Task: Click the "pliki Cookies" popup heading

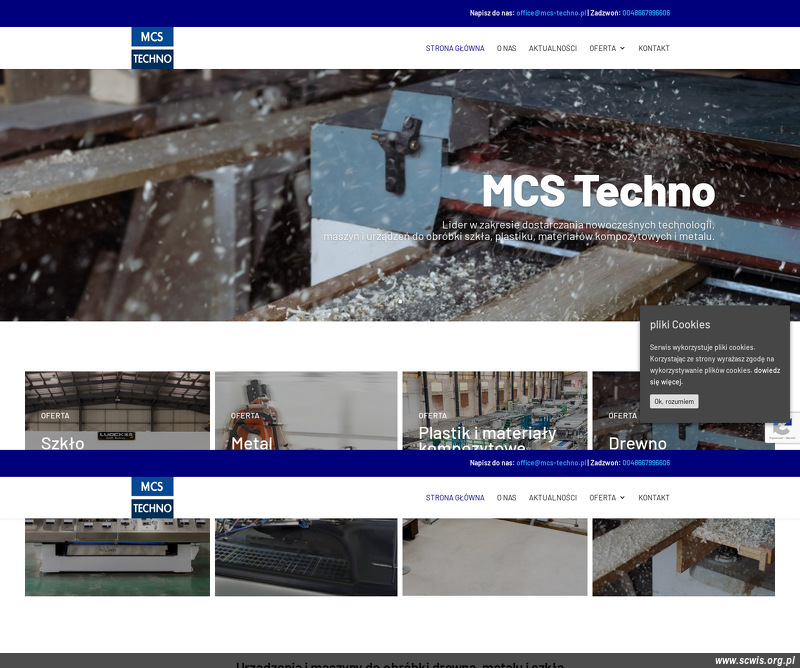Action: pos(680,325)
